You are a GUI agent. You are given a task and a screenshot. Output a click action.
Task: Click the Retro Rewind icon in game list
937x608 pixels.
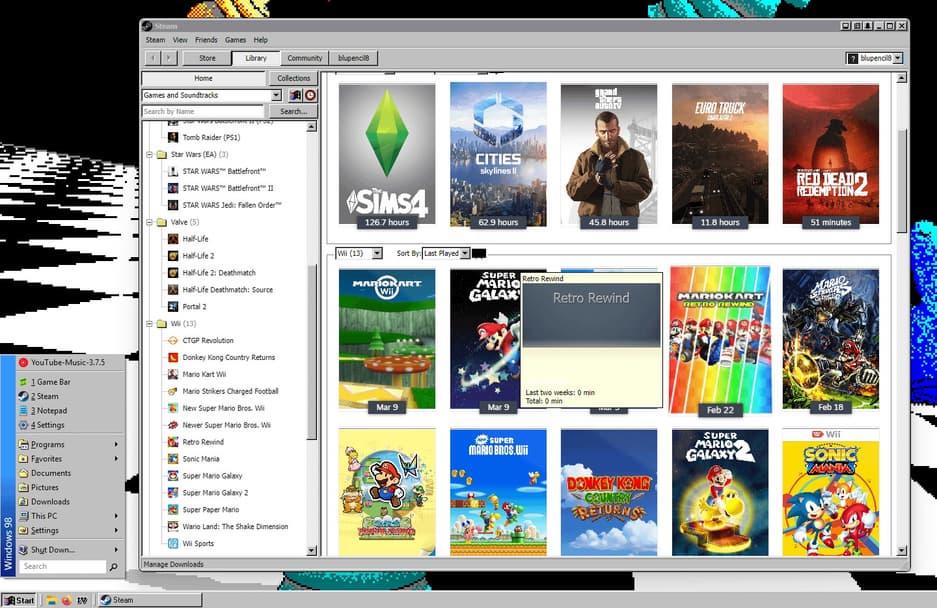click(173, 442)
